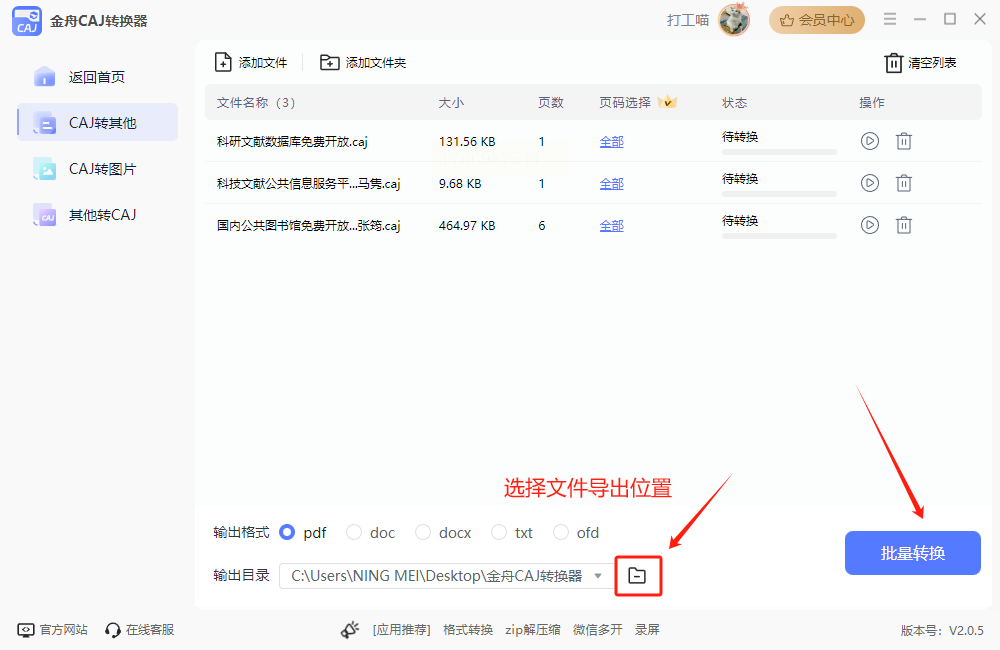
Task: Click the add folder icon
Action: [x=329, y=63]
